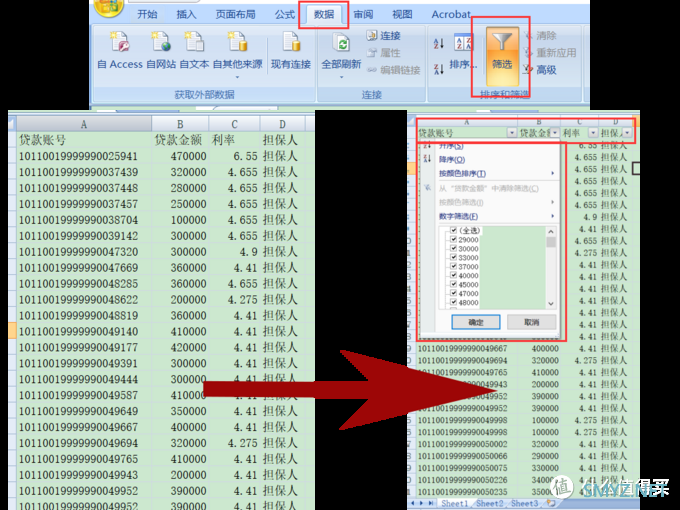
Task: Click filter list scrollbar up arrow
Action: click(551, 231)
